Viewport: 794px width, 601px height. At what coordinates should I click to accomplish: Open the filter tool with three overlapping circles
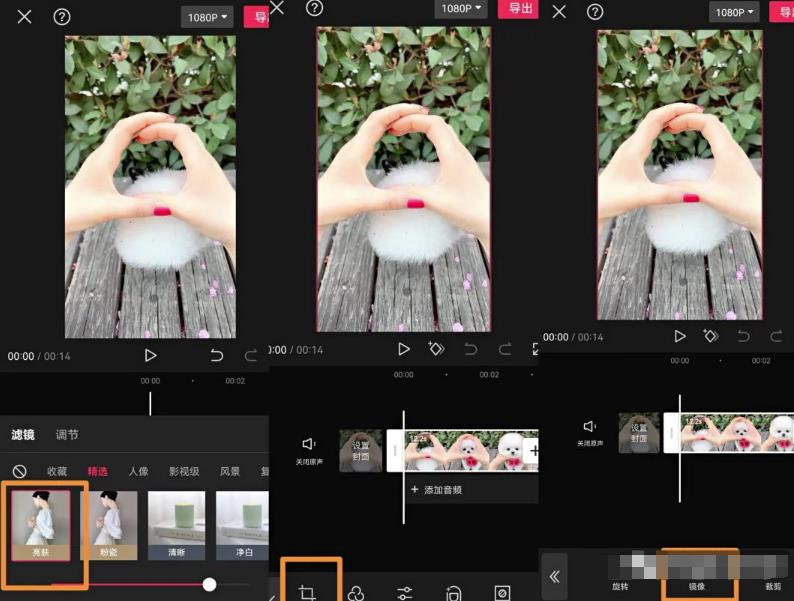[x=356, y=593]
